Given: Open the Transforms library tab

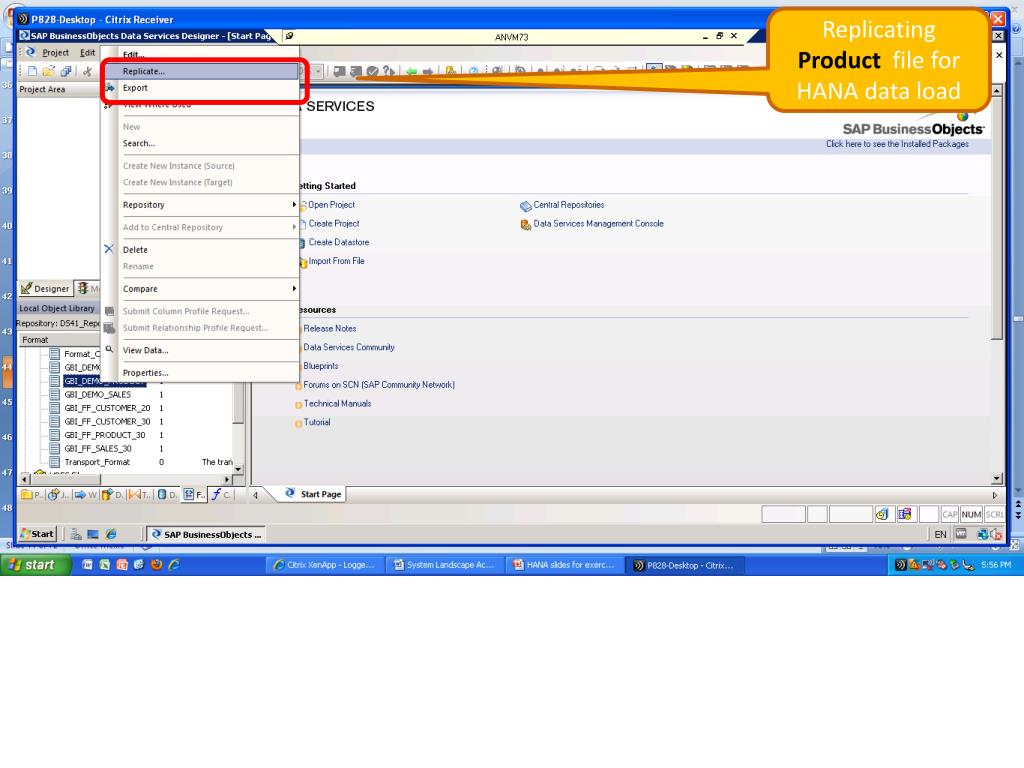Looking at the screenshot, I should pyautogui.click(x=139, y=495).
